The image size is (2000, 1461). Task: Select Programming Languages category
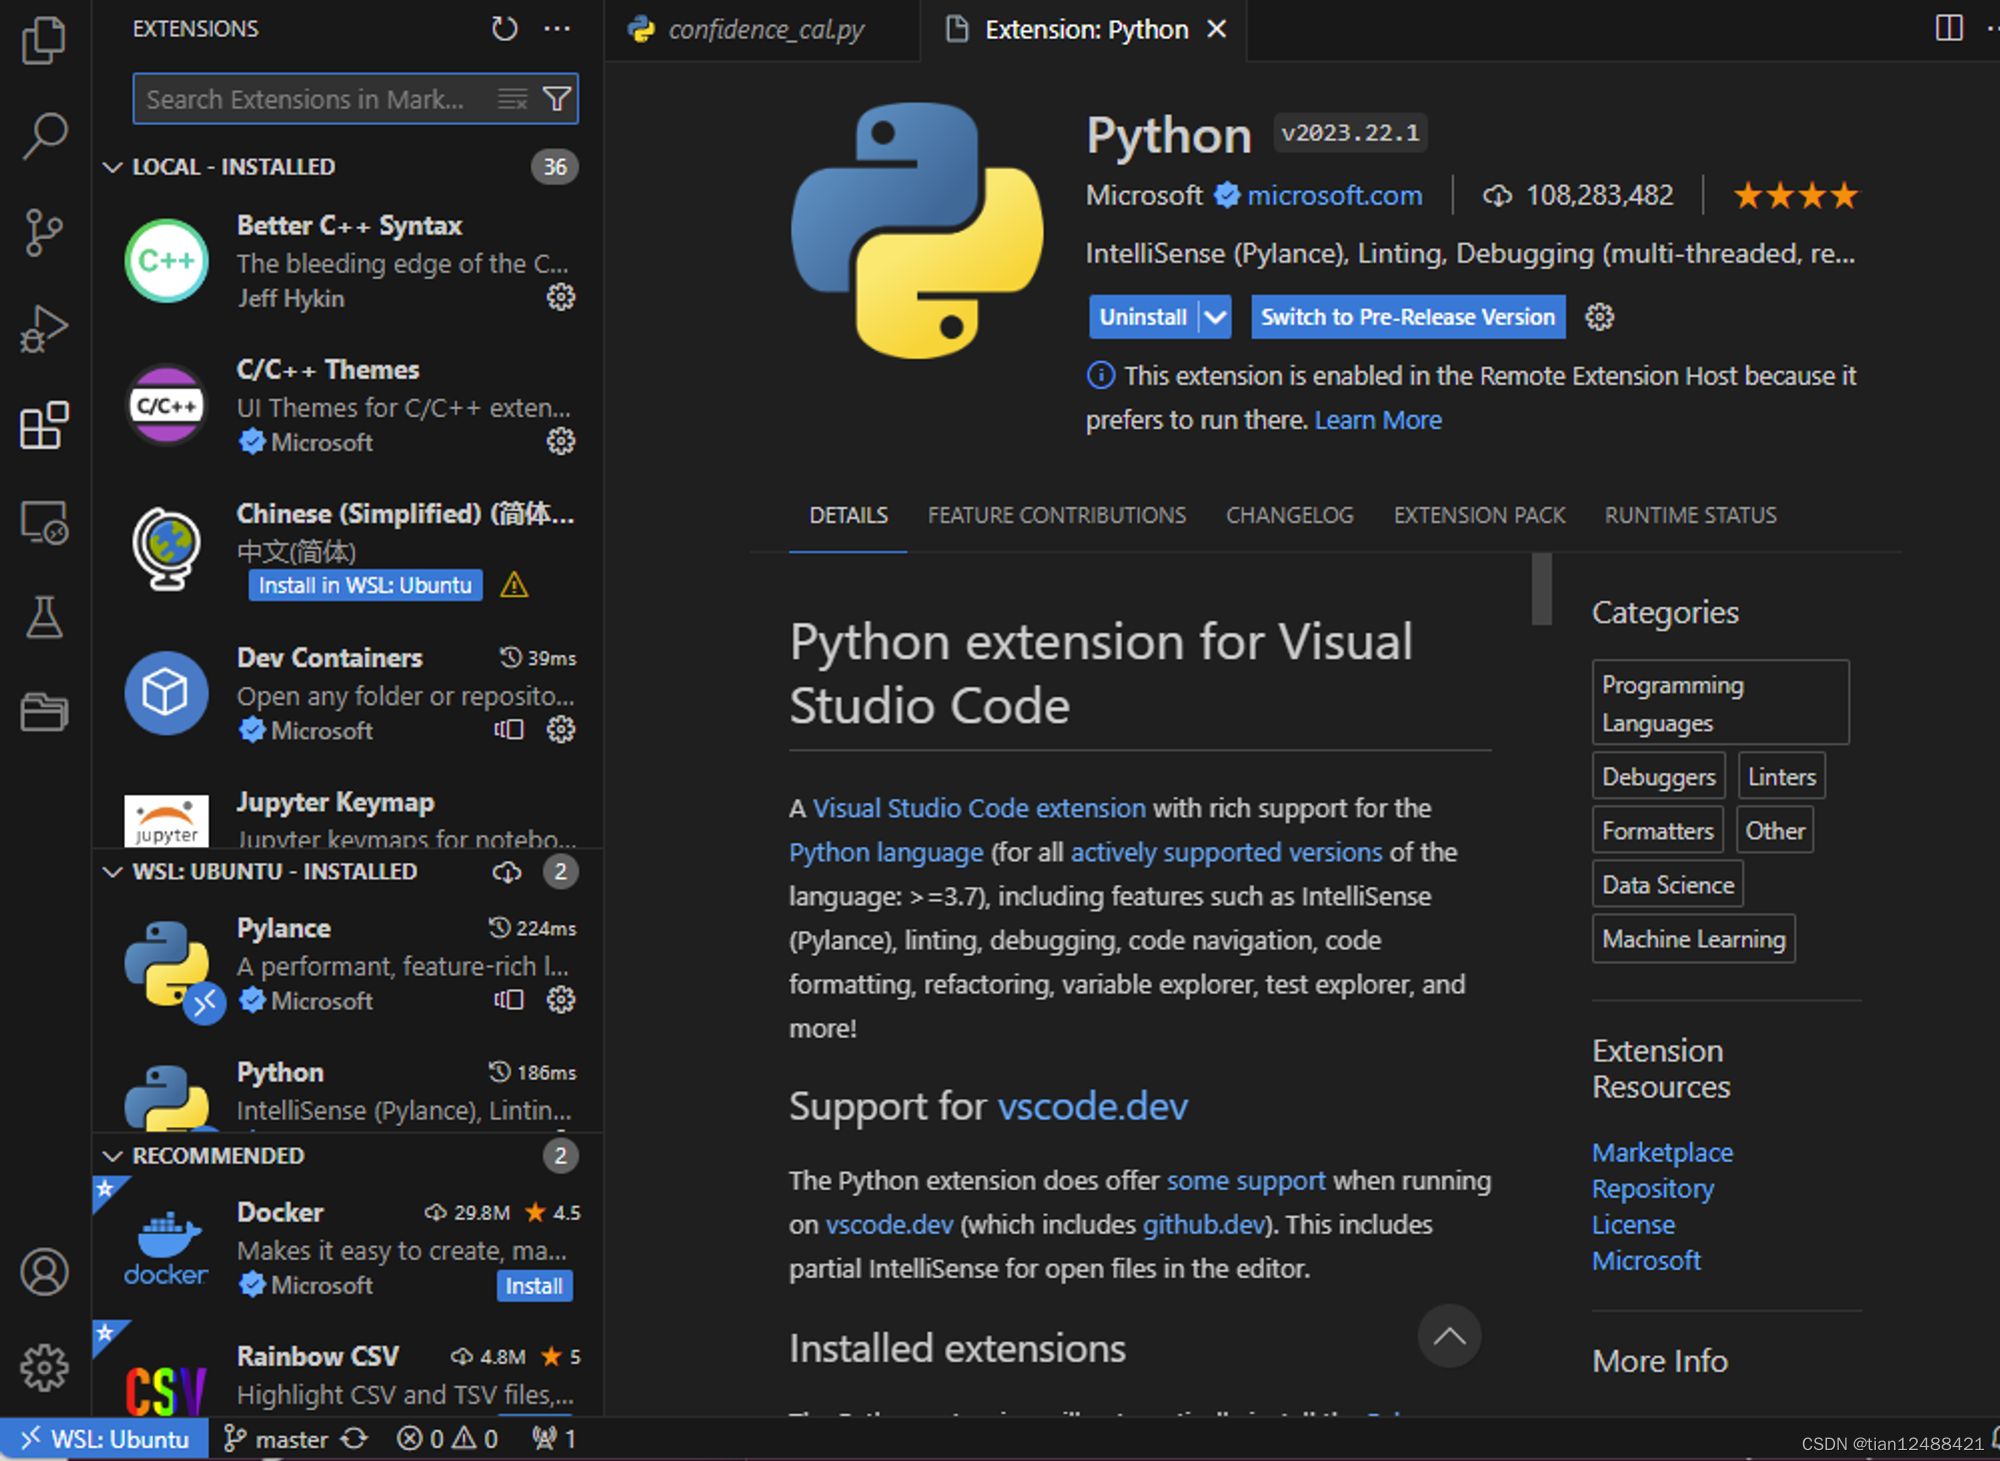(x=1720, y=703)
